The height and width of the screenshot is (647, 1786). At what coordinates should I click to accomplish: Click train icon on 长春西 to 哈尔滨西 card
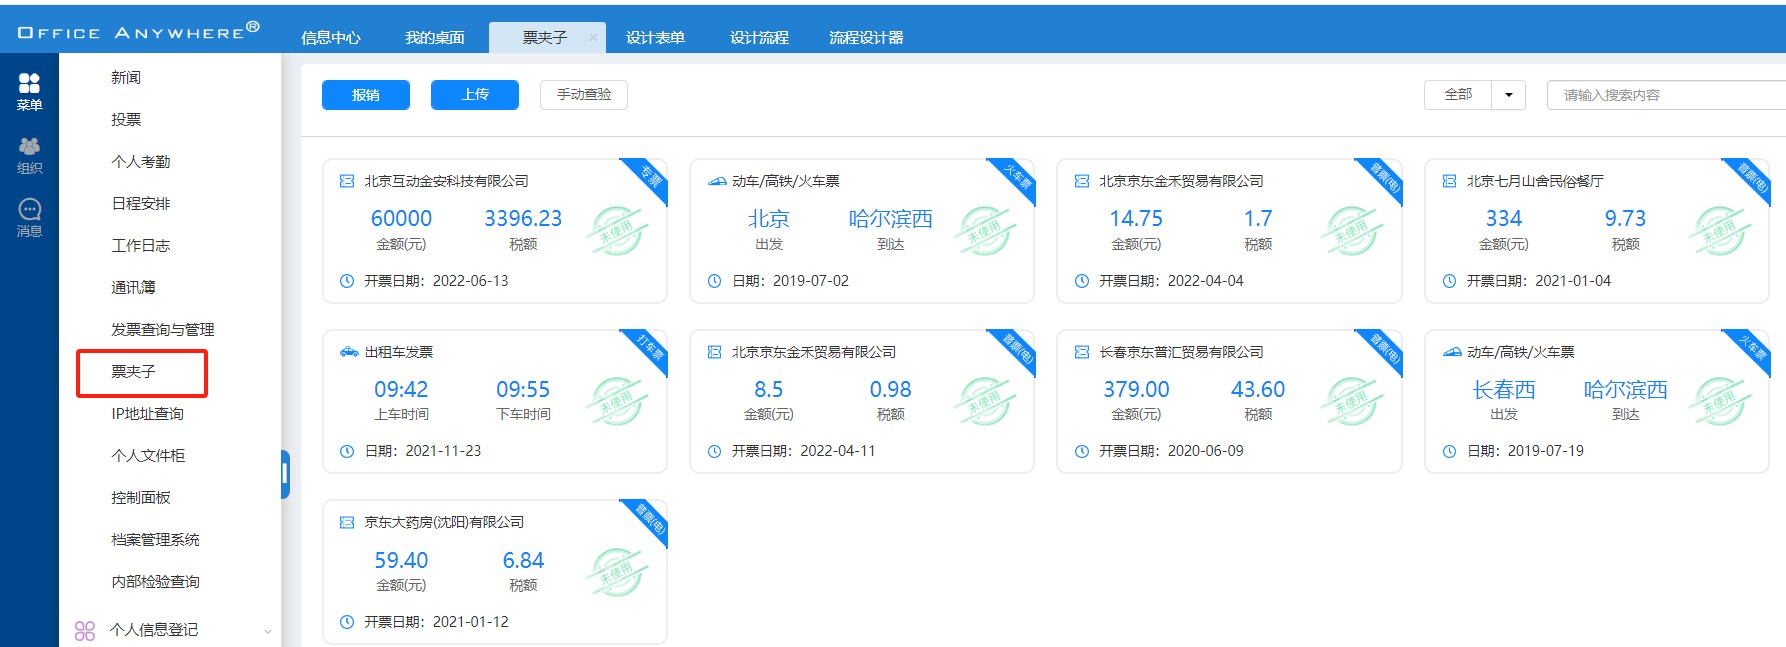pos(1451,352)
